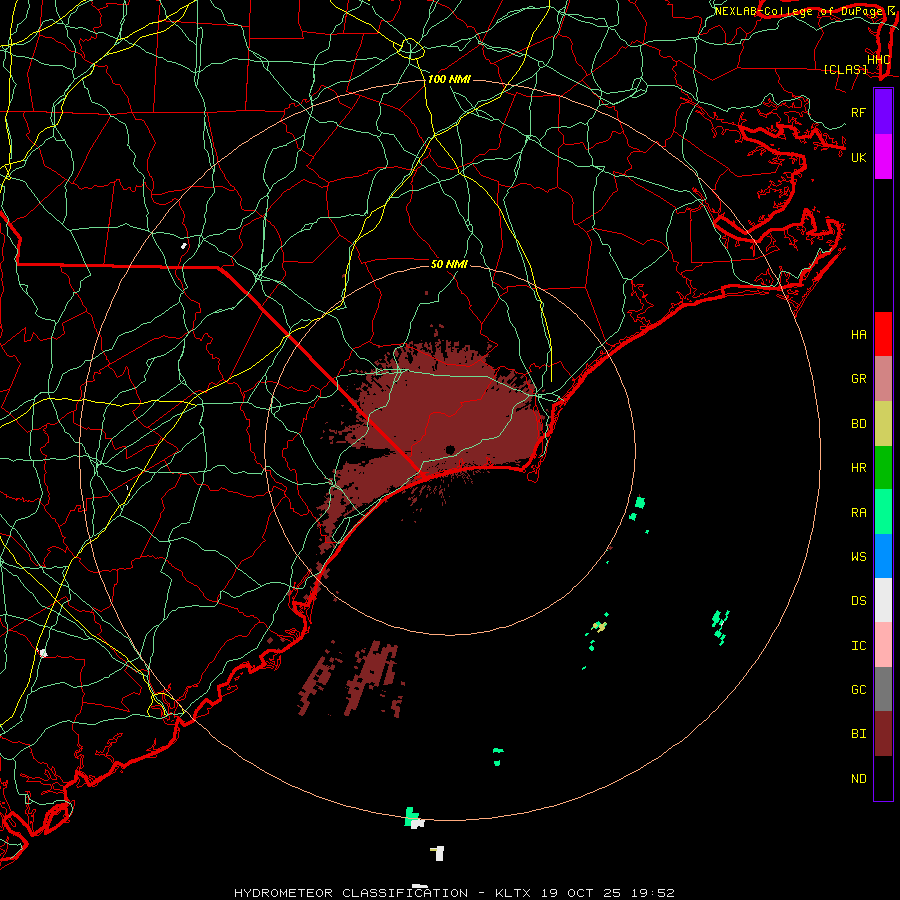Click the HA legend label

click(858, 334)
